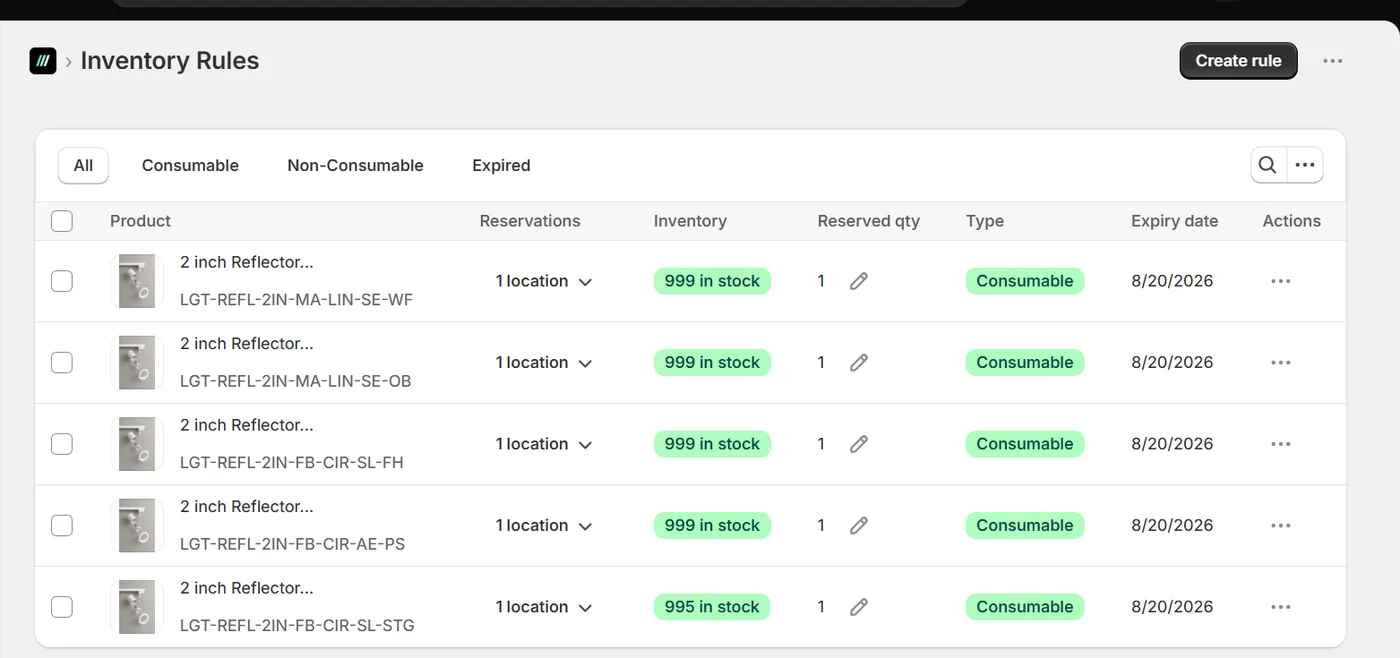The width and height of the screenshot is (1400, 658).
Task: Open product thumbnail for LGT-REFL-2IN-FB-CIR-SL-STG
Action: click(137, 607)
